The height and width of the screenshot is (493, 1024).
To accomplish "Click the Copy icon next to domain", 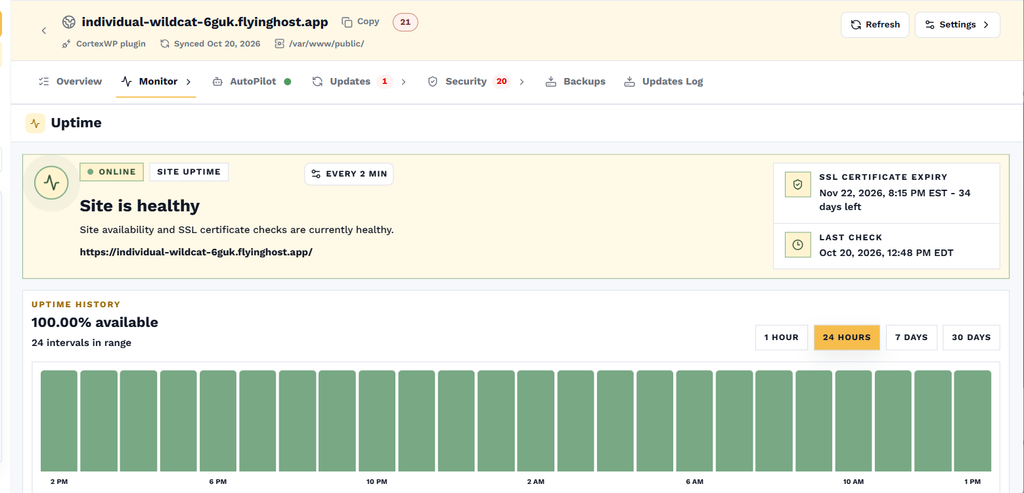I will pos(347,22).
